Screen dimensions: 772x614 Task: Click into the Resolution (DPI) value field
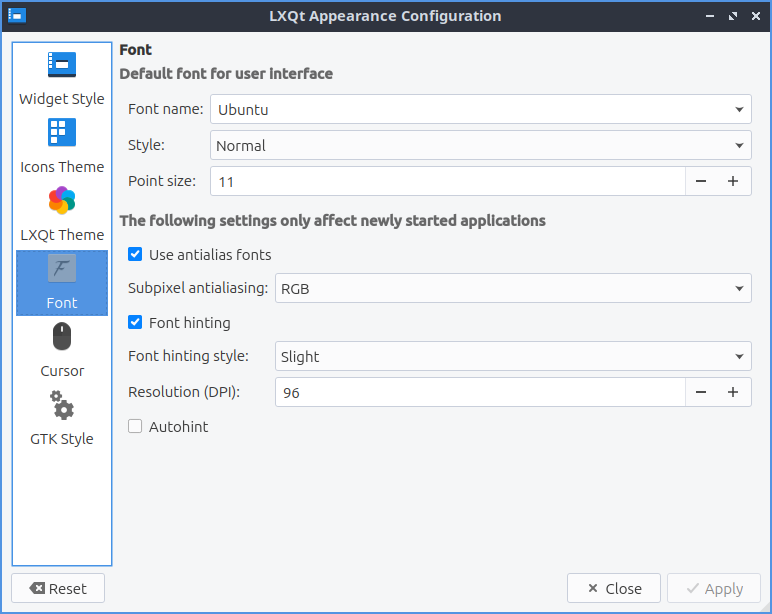coord(478,392)
